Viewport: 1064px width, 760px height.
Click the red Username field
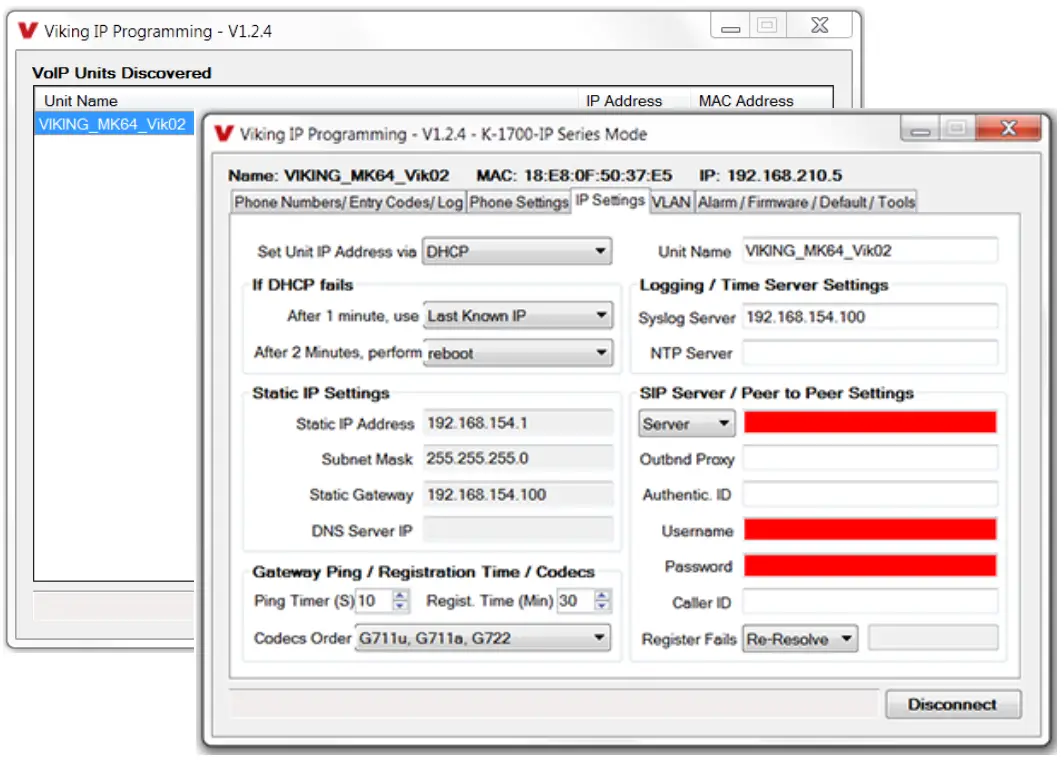click(x=870, y=529)
